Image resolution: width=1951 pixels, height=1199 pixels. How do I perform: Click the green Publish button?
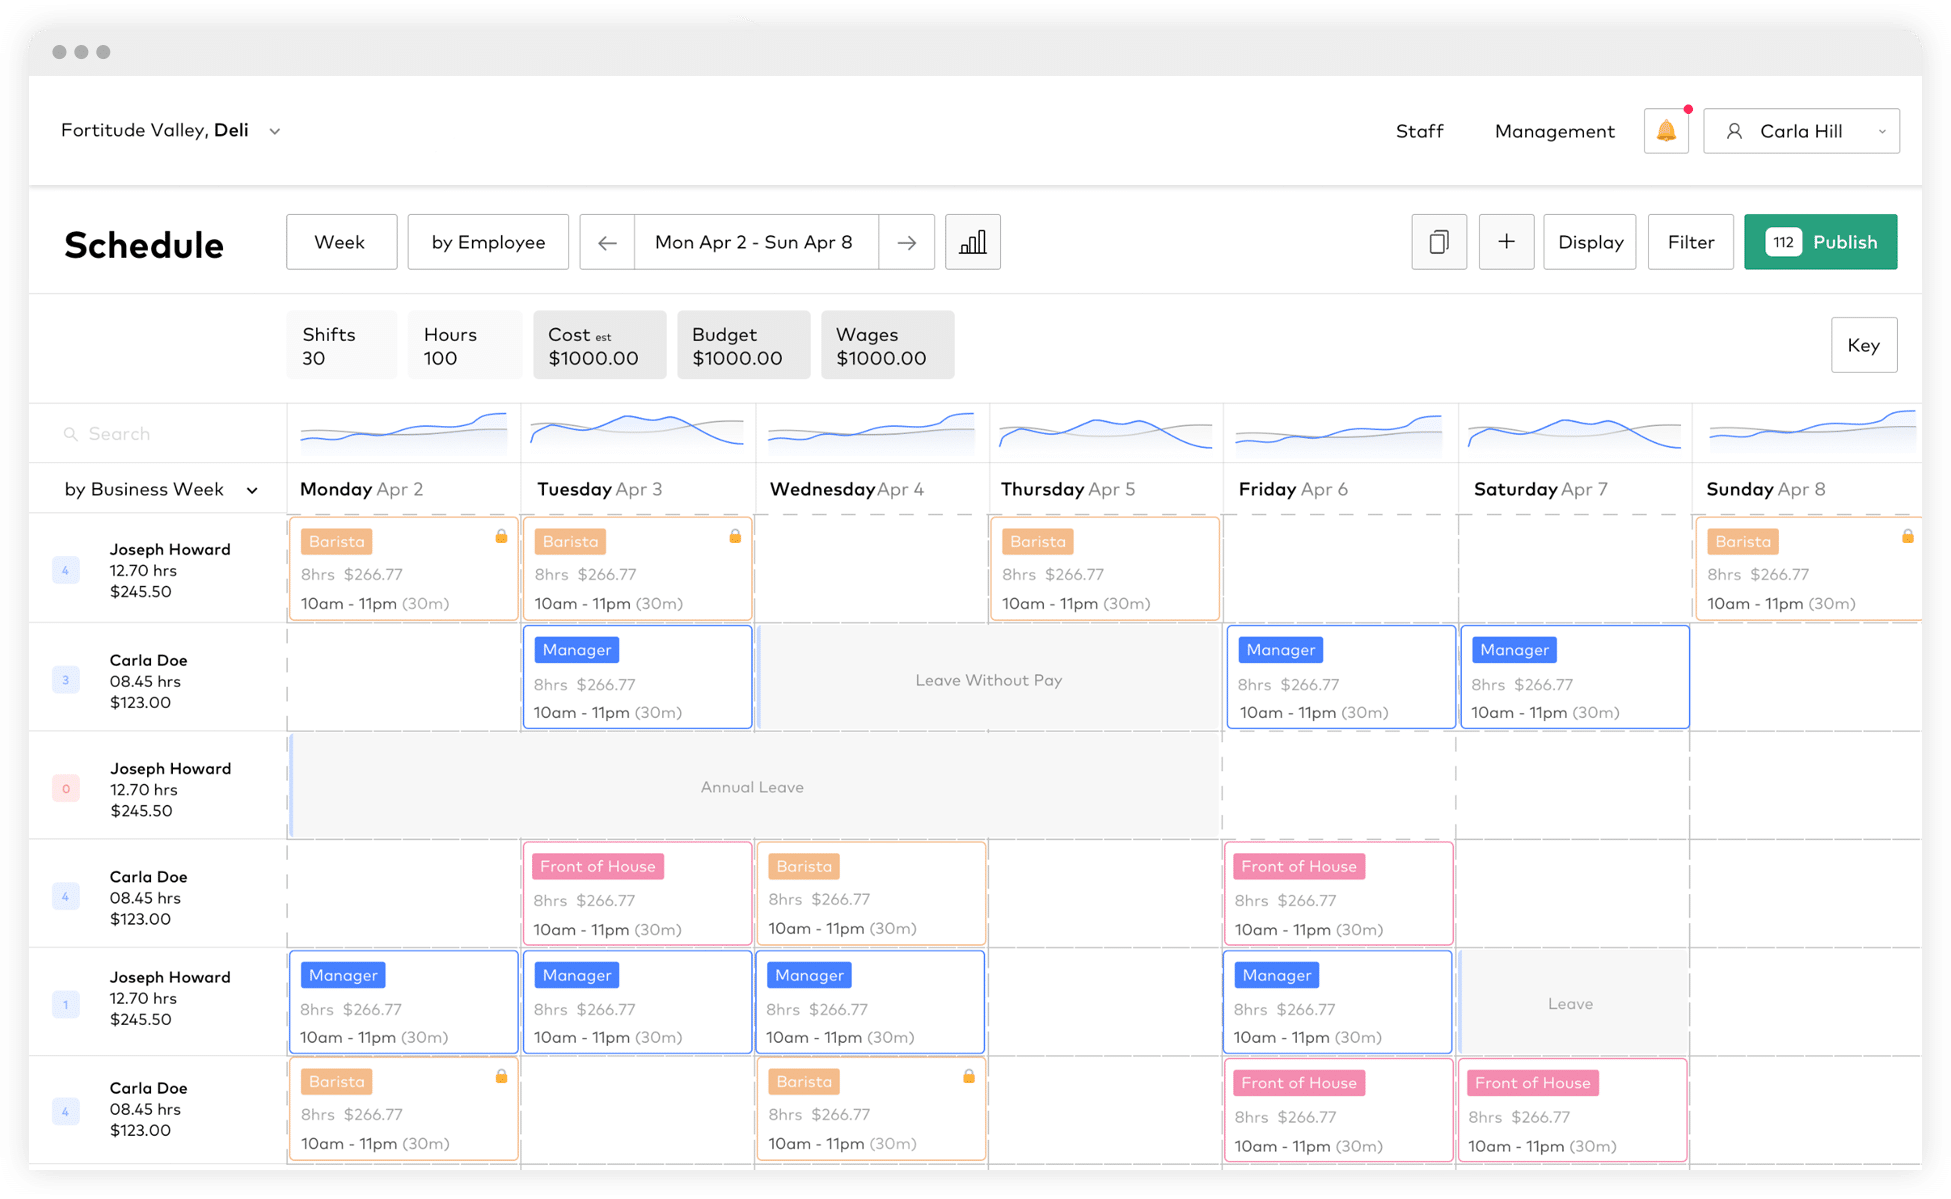[1820, 242]
